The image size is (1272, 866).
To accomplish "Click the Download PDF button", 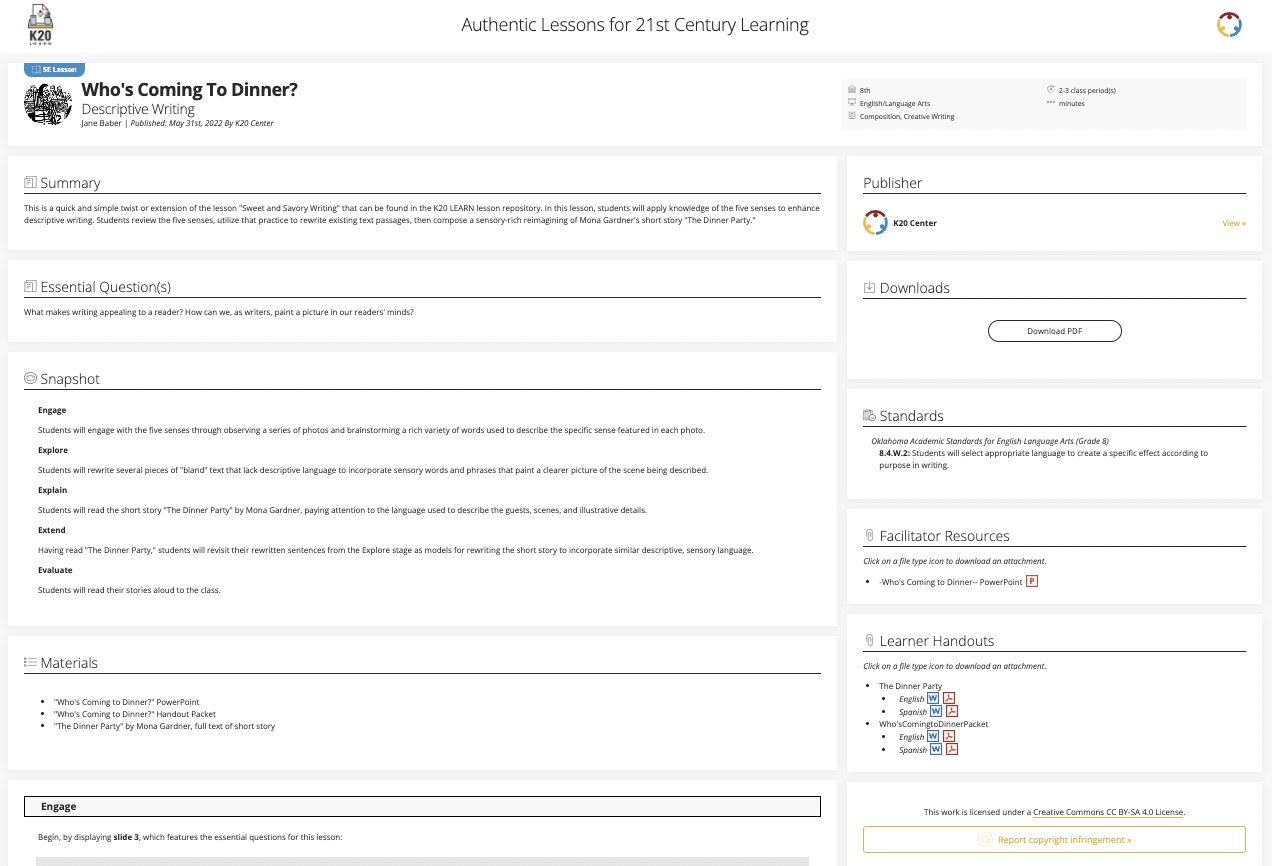I will pyautogui.click(x=1054, y=331).
